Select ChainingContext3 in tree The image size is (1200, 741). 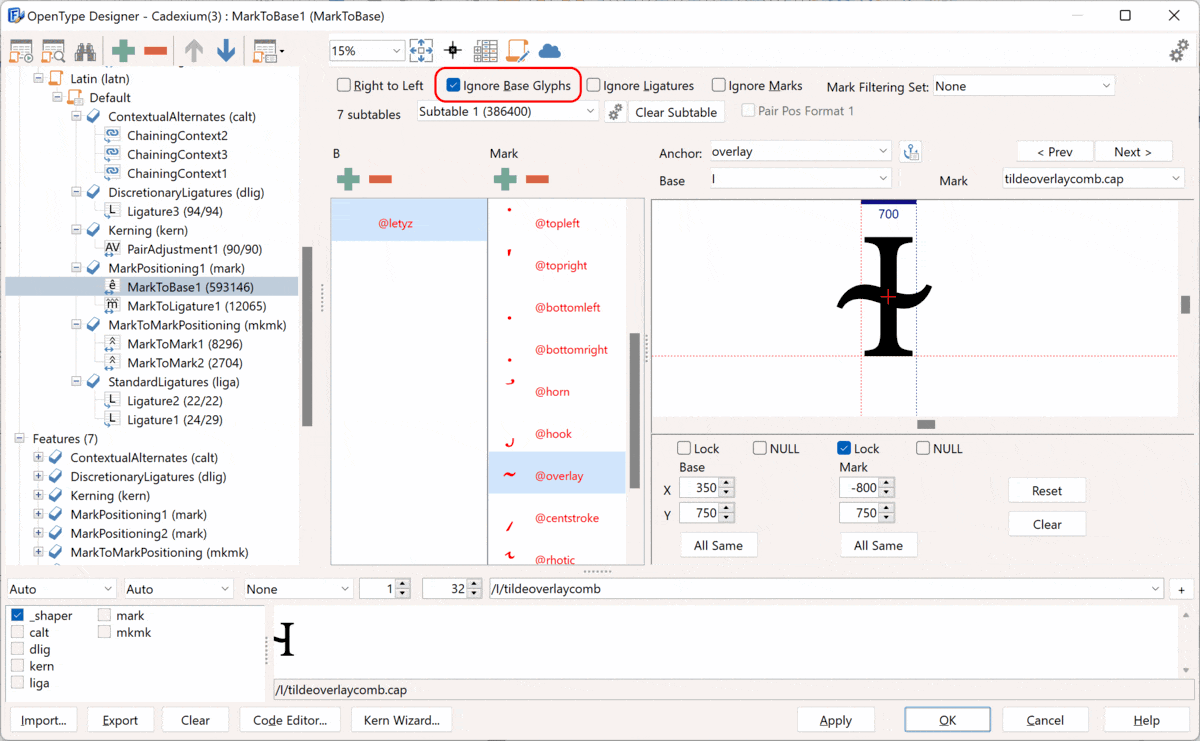(x=177, y=154)
